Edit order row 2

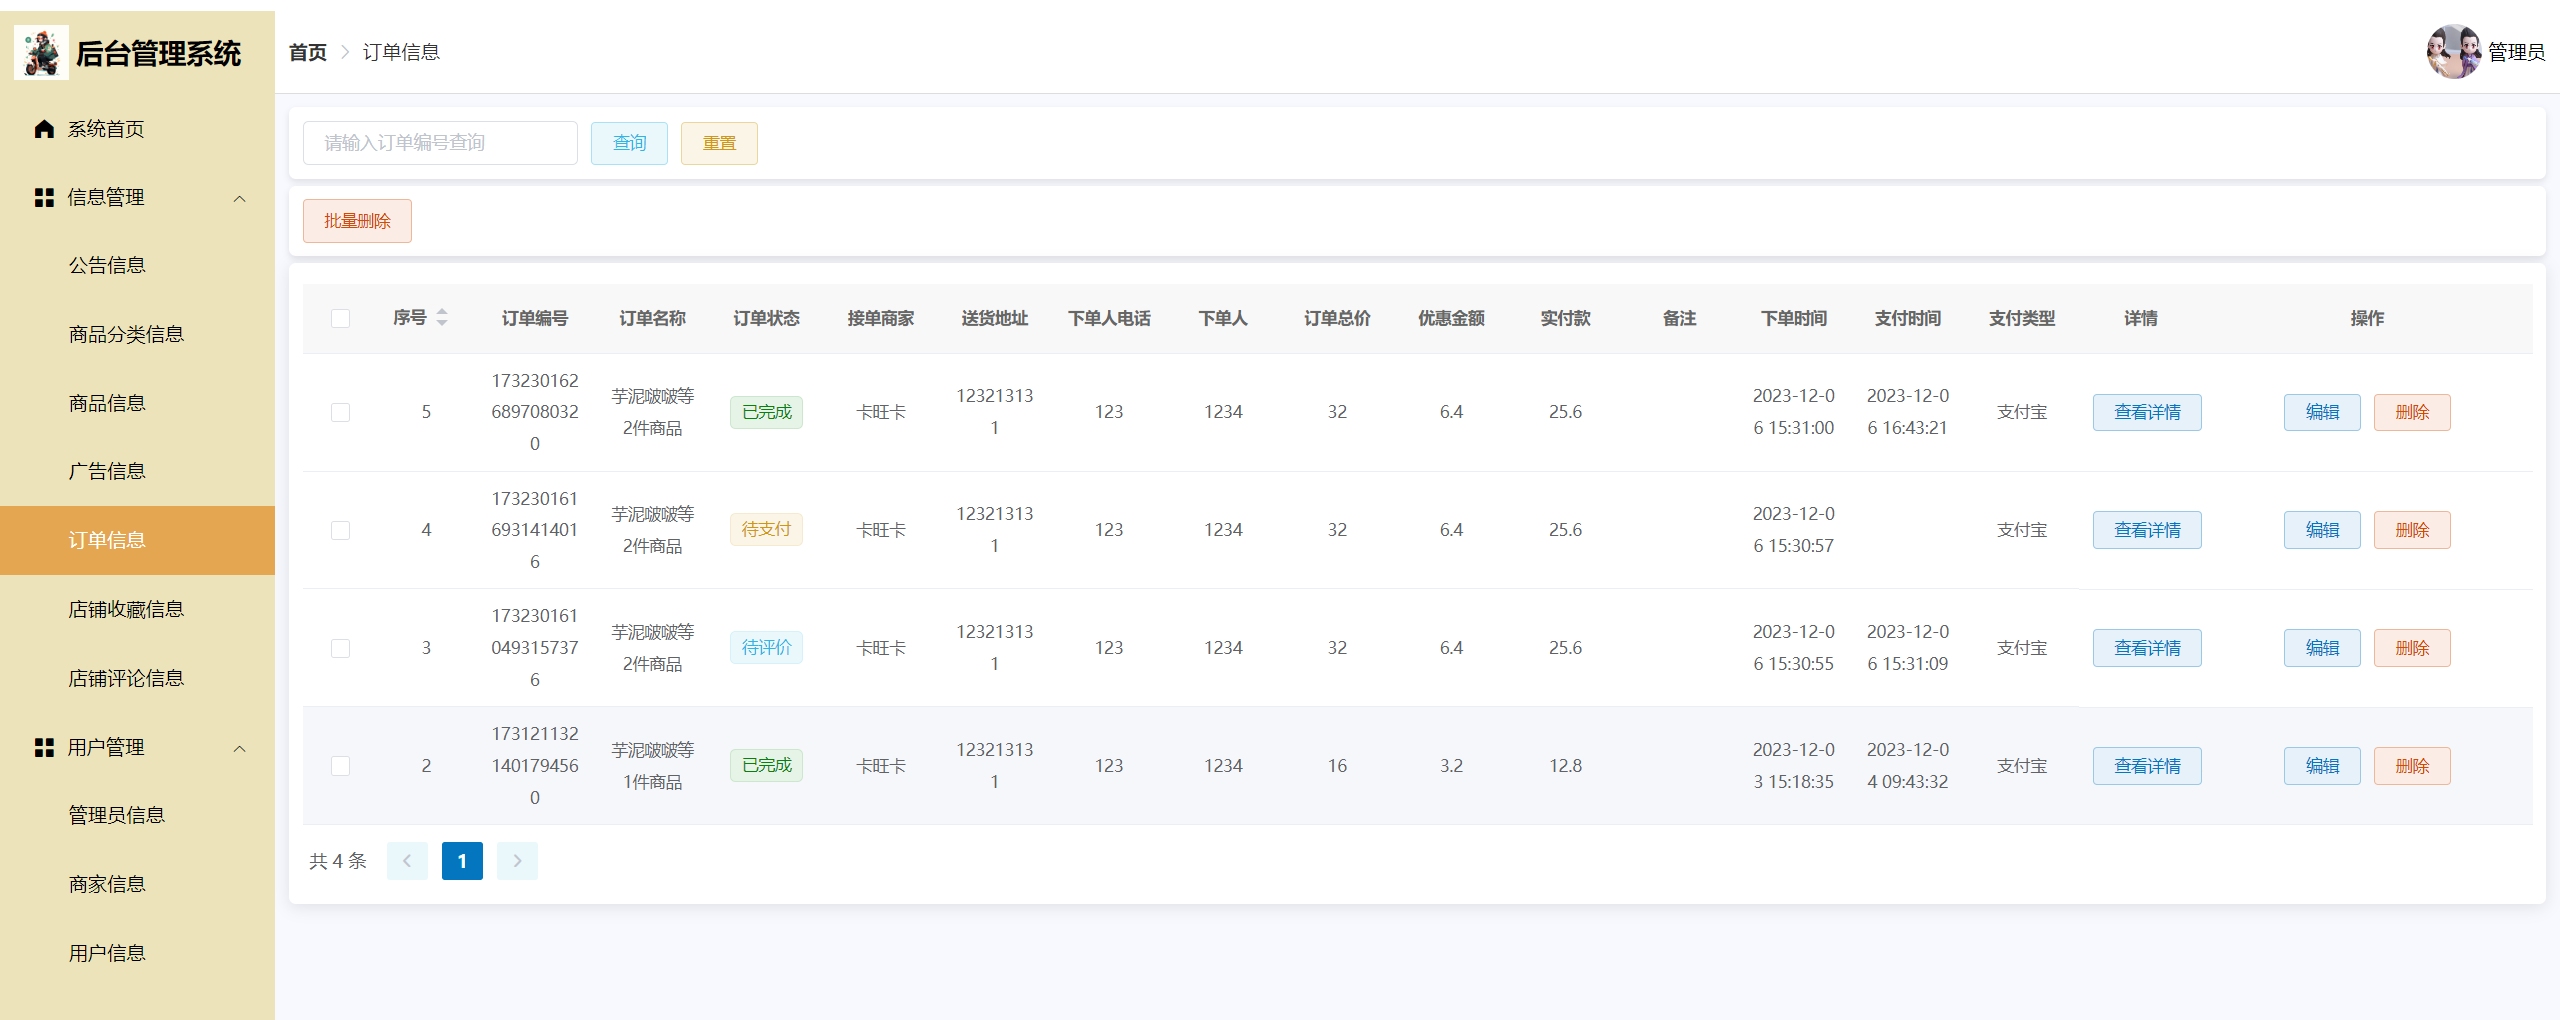click(x=2322, y=766)
